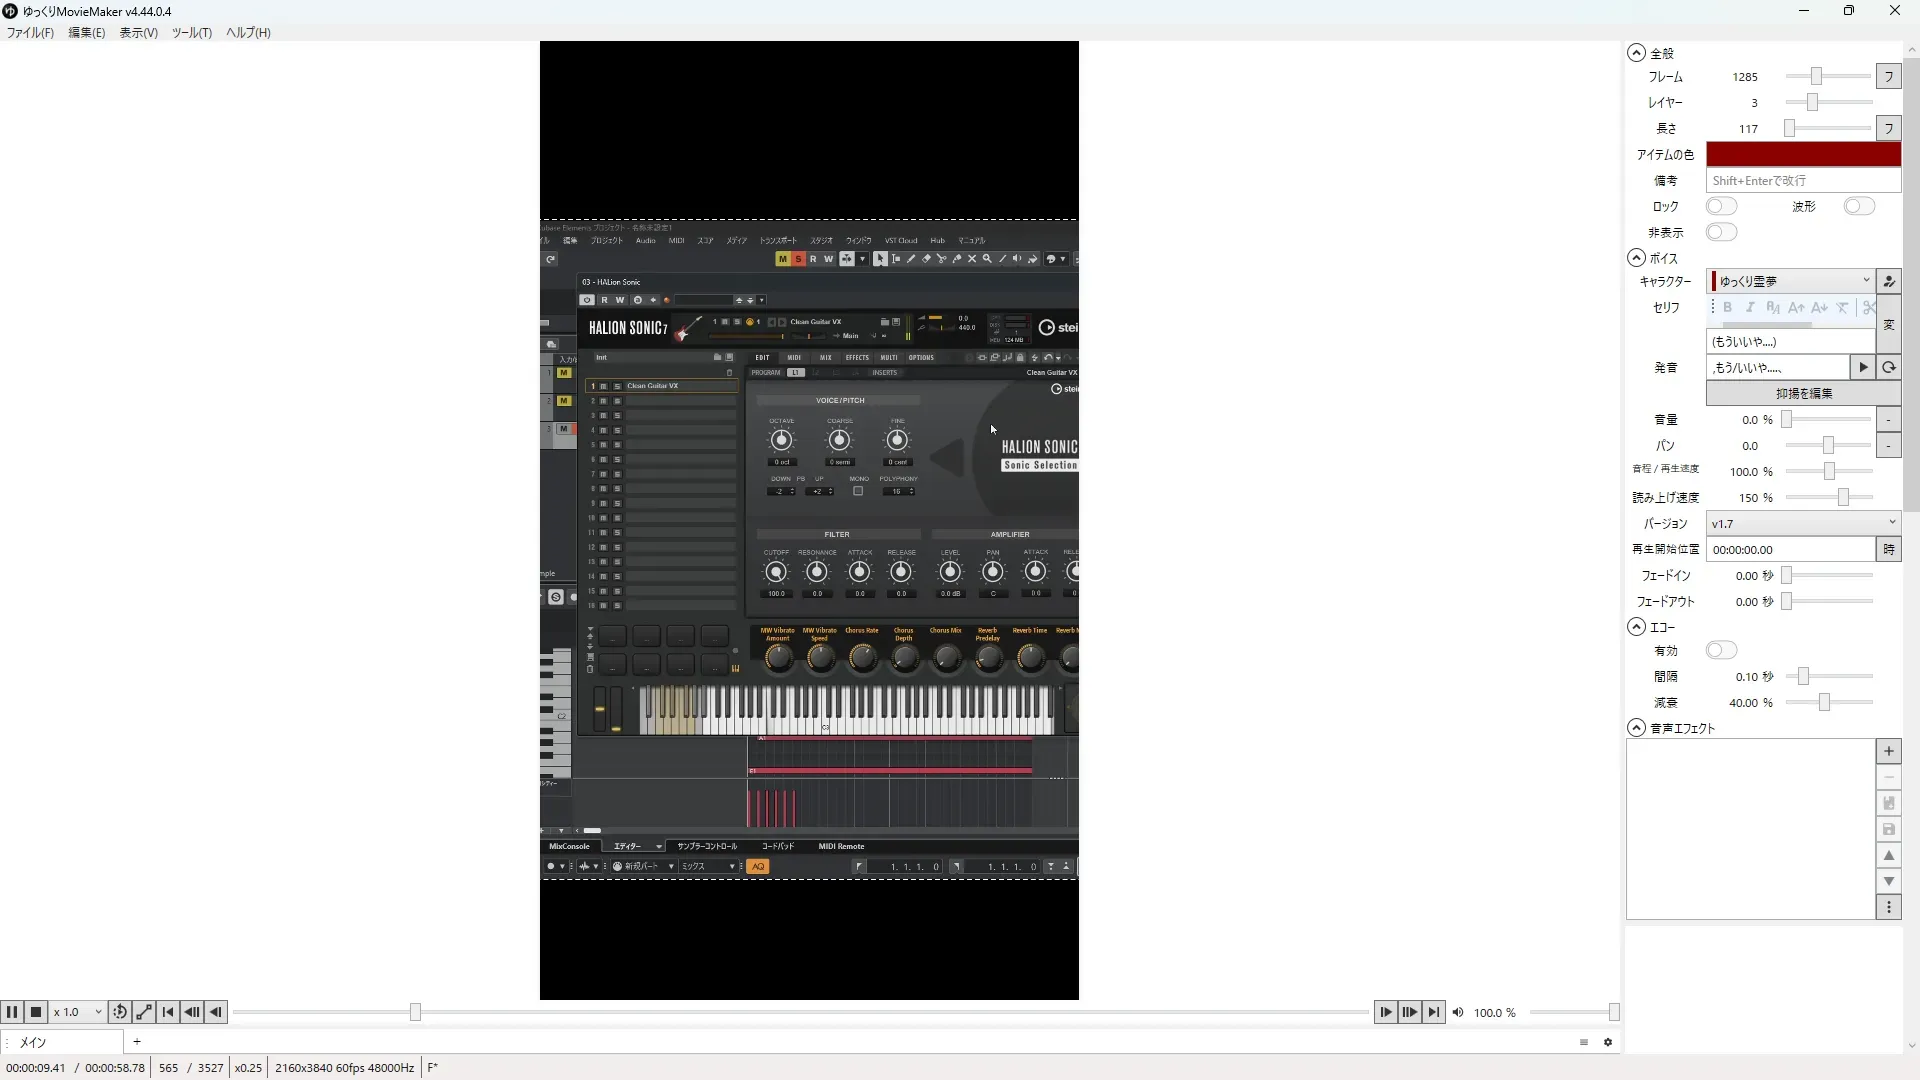Screen dimensions: 1920x1080
Task: Enable the 波形 waveform switch
Action: (1858, 206)
